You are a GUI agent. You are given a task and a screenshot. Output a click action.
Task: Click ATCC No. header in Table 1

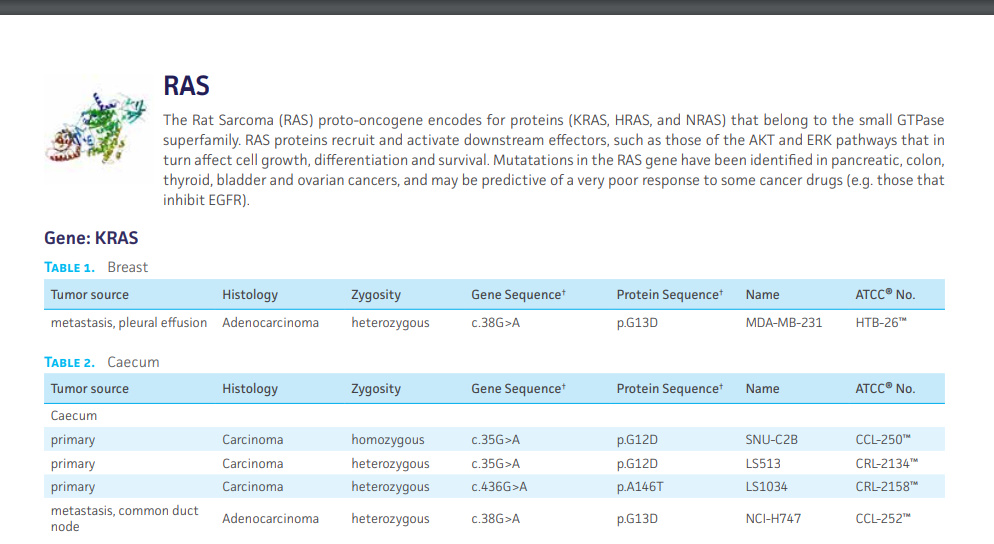click(885, 295)
